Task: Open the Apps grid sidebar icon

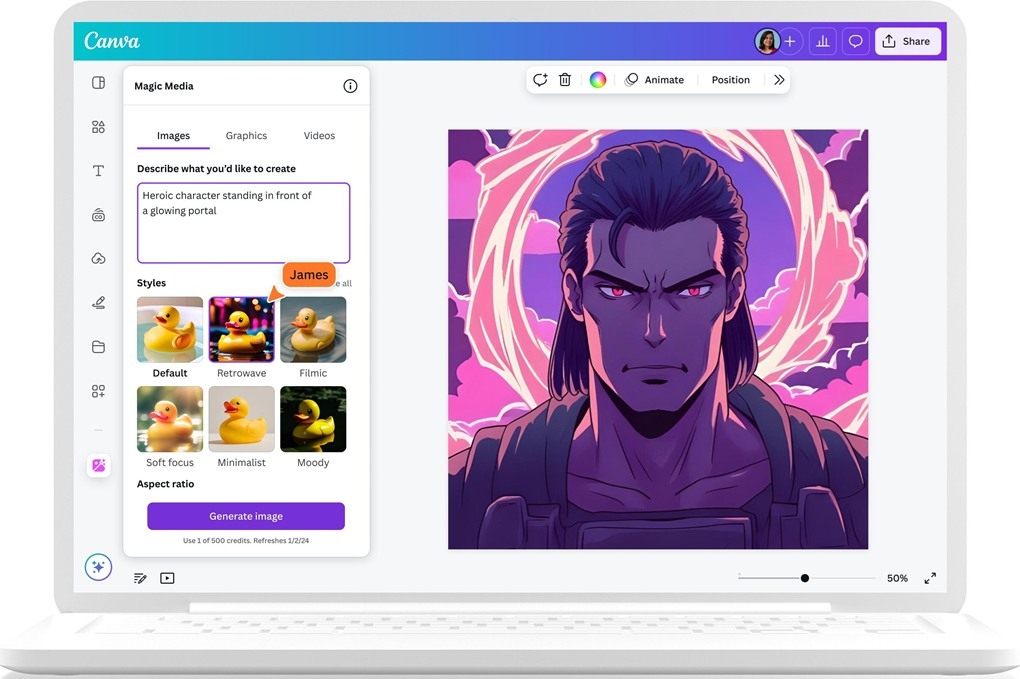Action: (x=98, y=391)
